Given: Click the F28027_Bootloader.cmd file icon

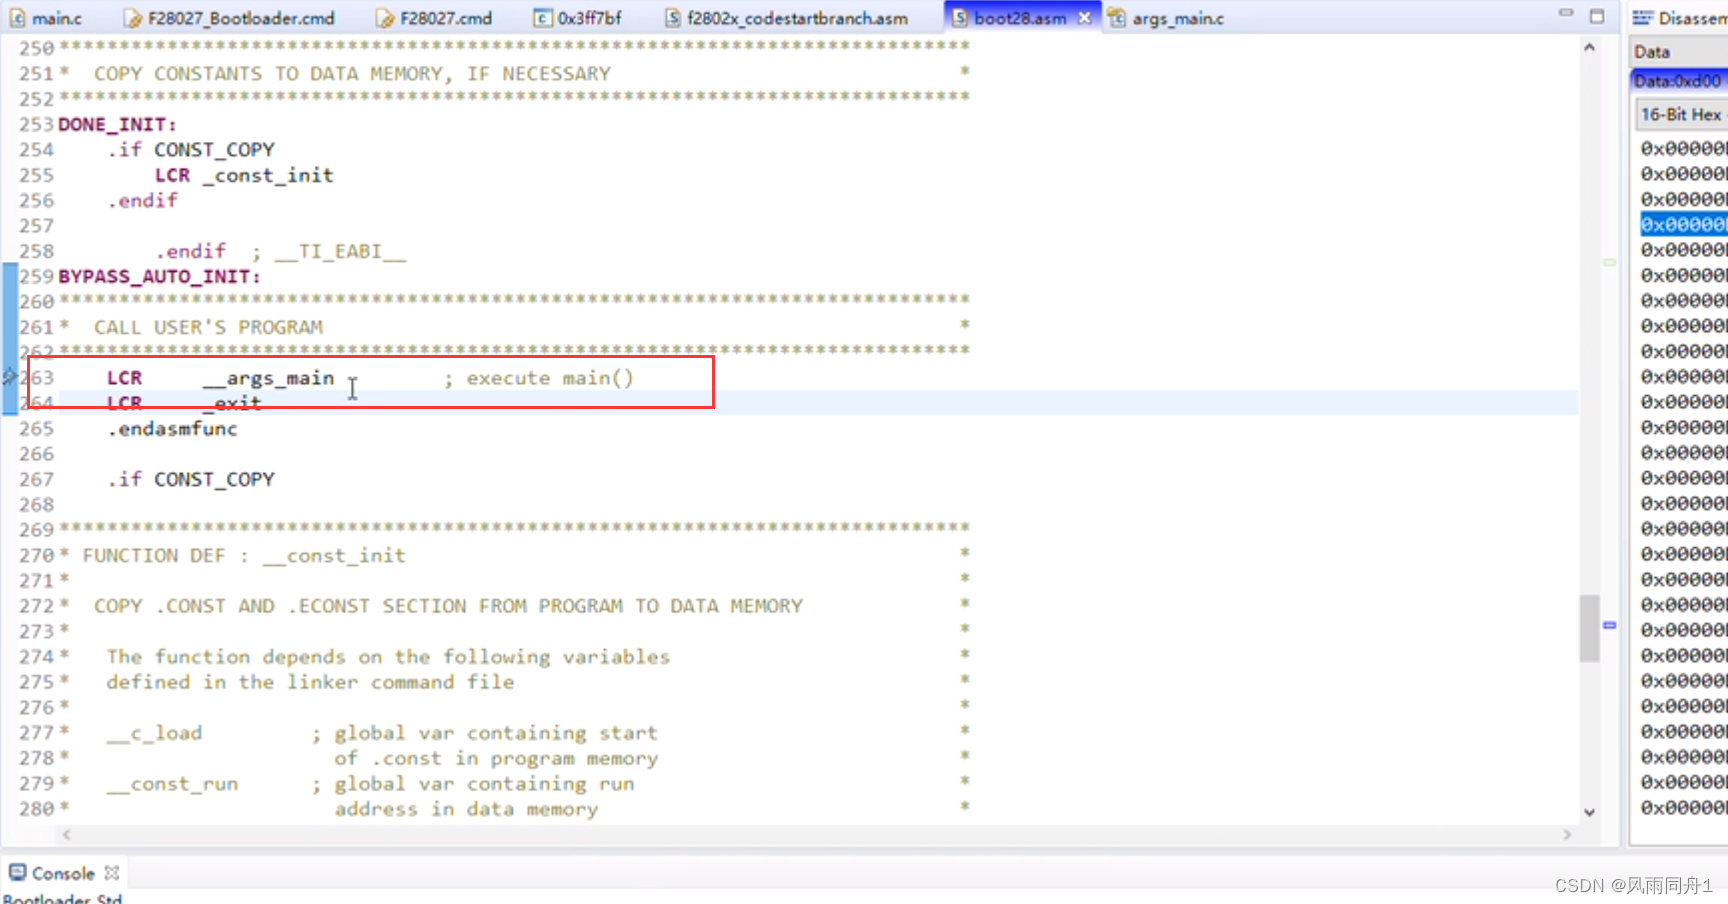Looking at the screenshot, I should (133, 18).
